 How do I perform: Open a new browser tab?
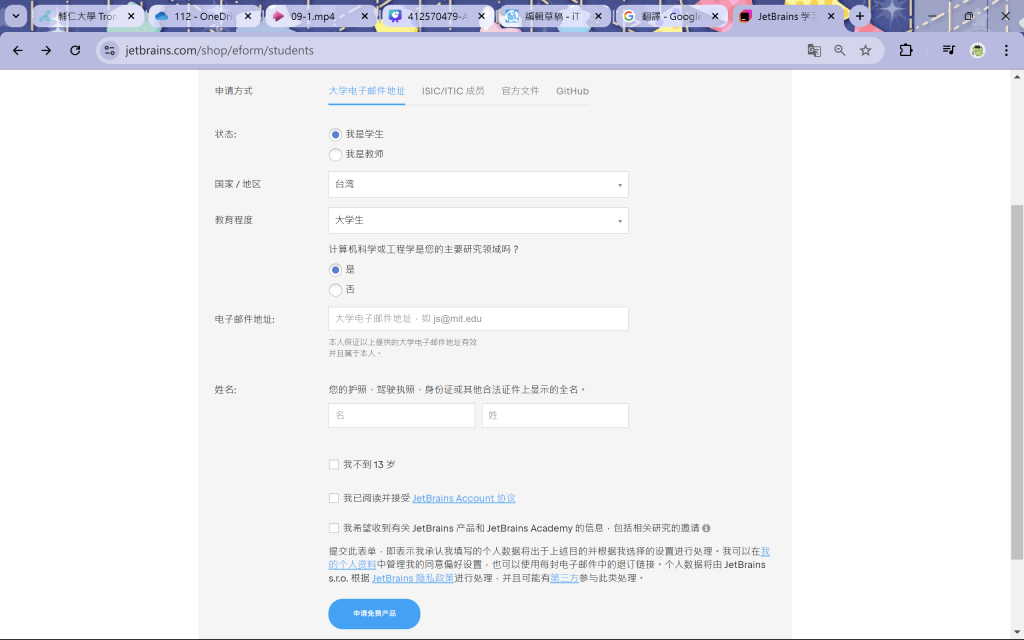coord(859,16)
